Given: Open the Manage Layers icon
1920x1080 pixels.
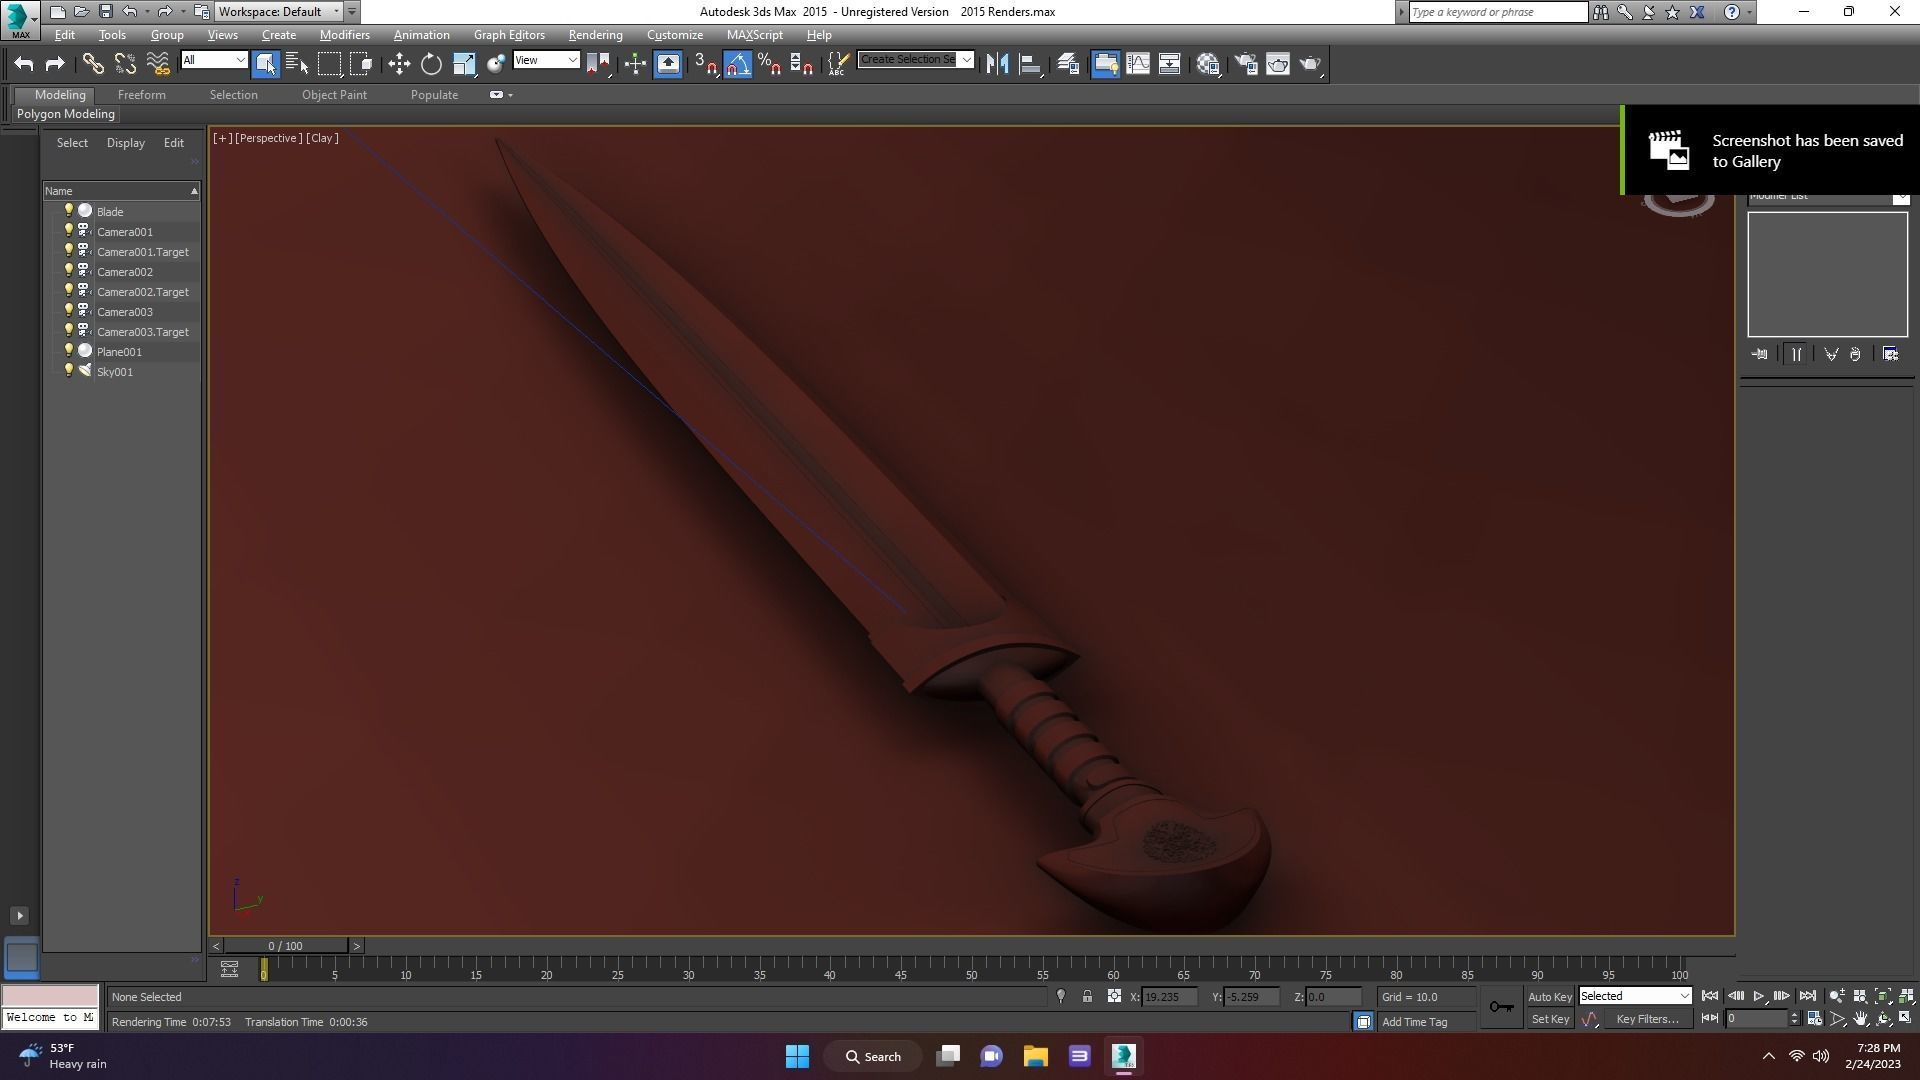Looking at the screenshot, I should [1068, 64].
